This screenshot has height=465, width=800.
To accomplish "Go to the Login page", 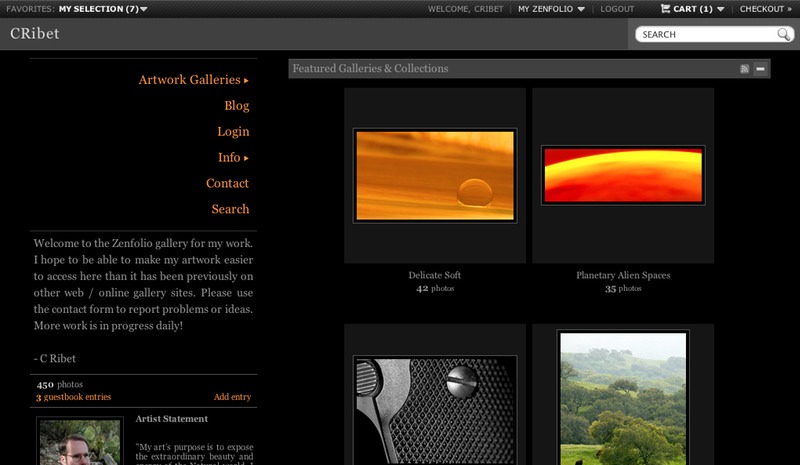I will [233, 132].
